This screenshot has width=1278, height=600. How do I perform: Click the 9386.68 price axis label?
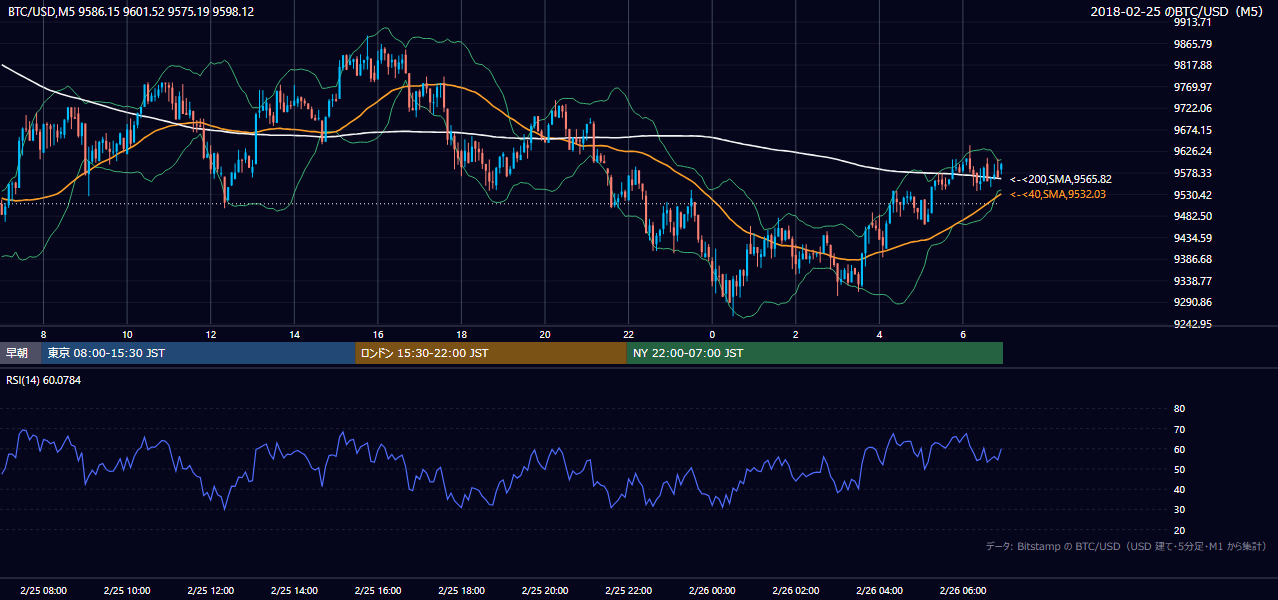point(1193,259)
